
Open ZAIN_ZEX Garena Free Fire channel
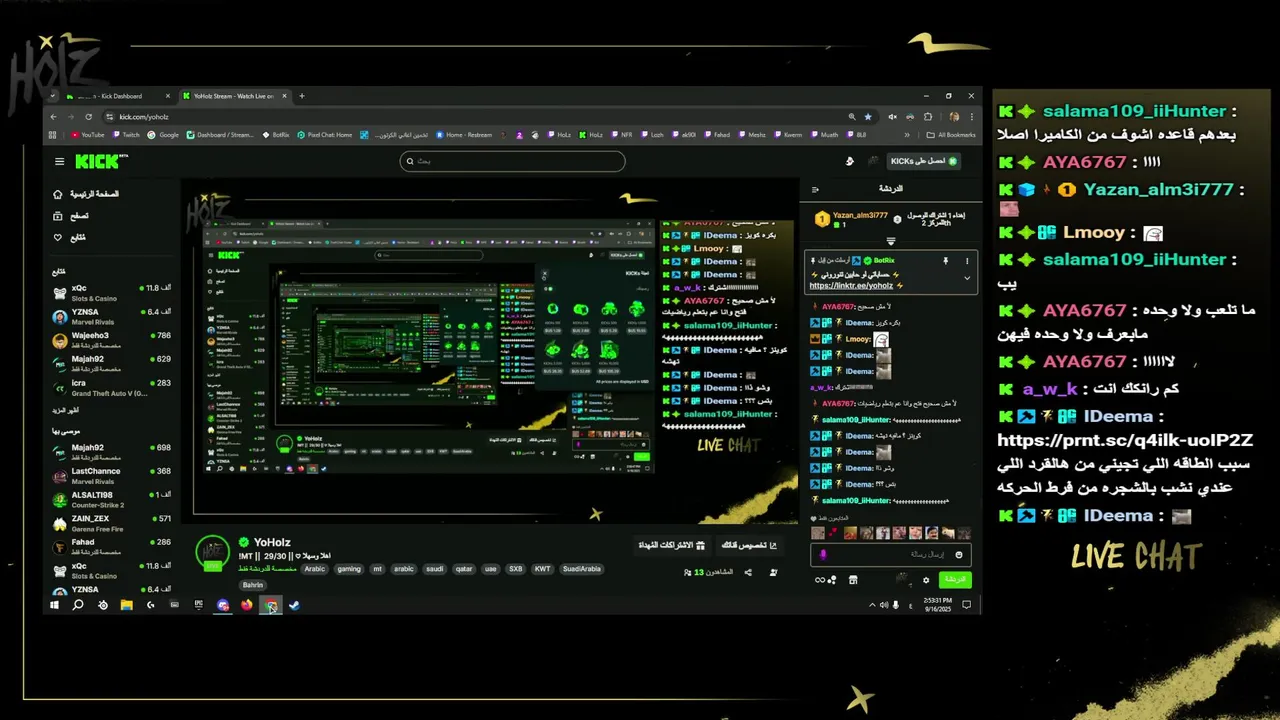click(112, 523)
